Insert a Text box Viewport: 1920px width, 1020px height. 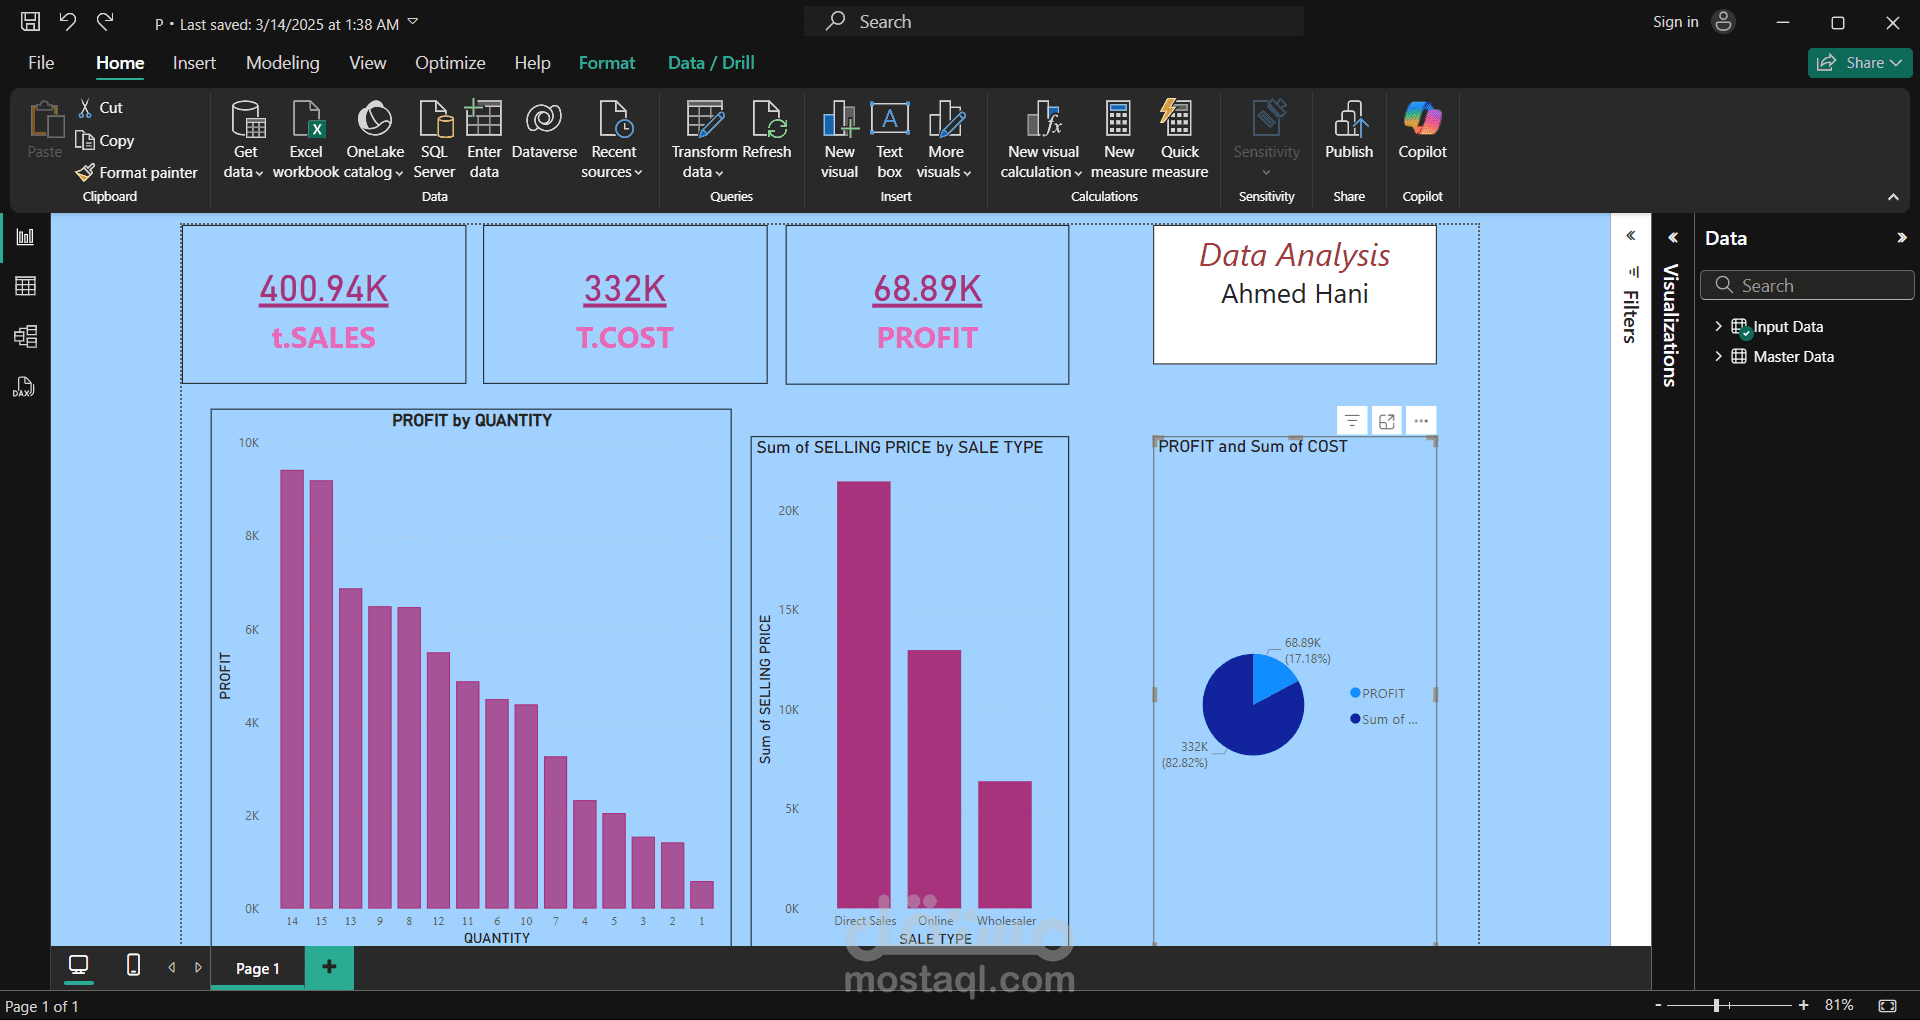pyautogui.click(x=889, y=139)
